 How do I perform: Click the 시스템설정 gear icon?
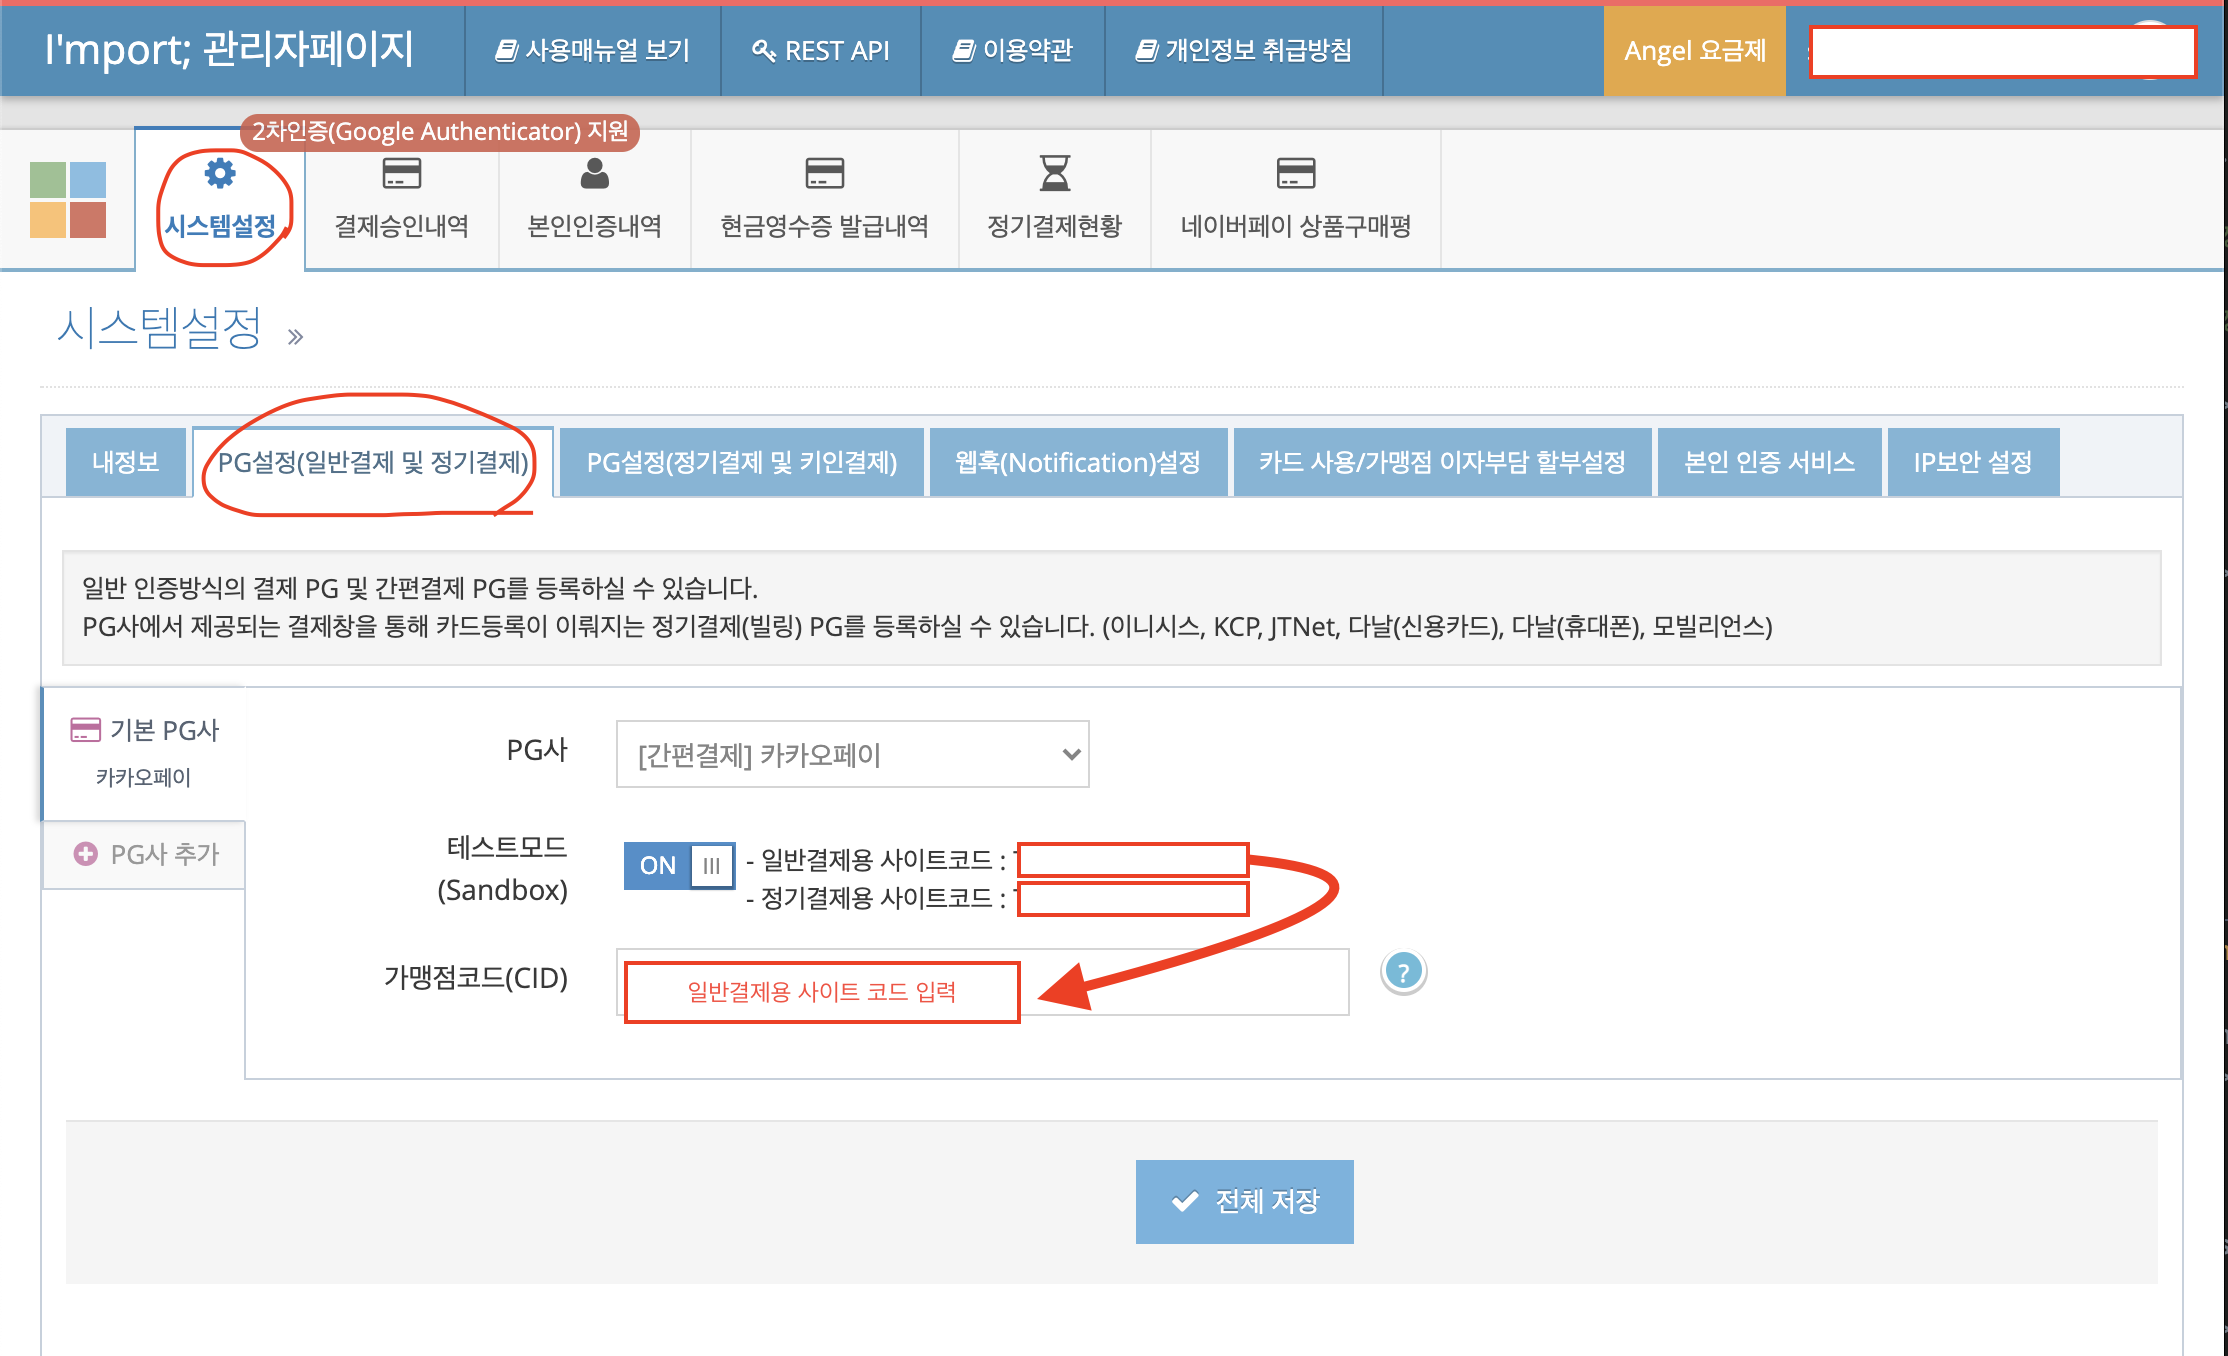pos(219,174)
